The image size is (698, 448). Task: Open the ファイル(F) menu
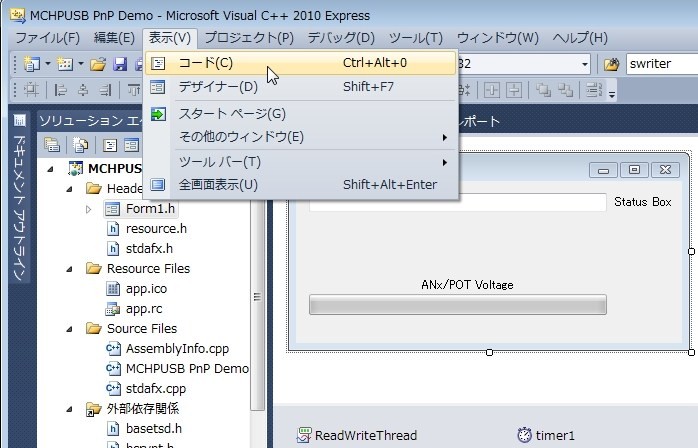pyautogui.click(x=48, y=38)
